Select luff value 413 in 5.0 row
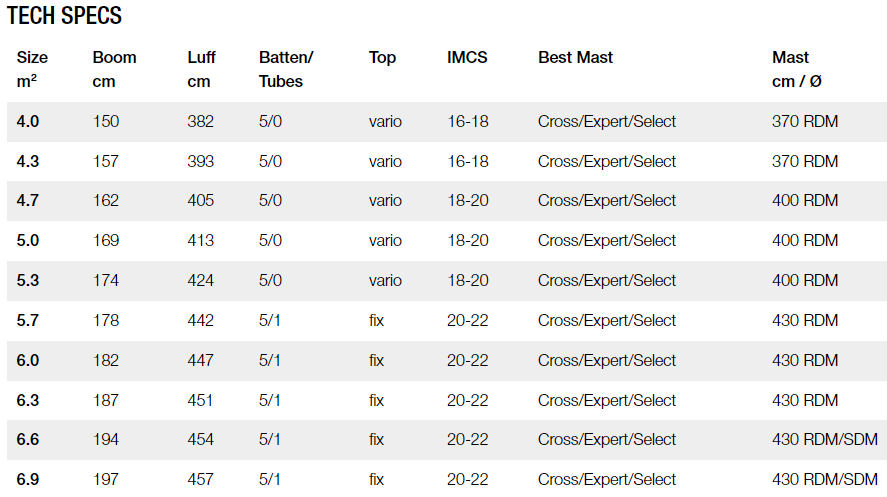This screenshot has width=887, height=497. click(x=201, y=240)
